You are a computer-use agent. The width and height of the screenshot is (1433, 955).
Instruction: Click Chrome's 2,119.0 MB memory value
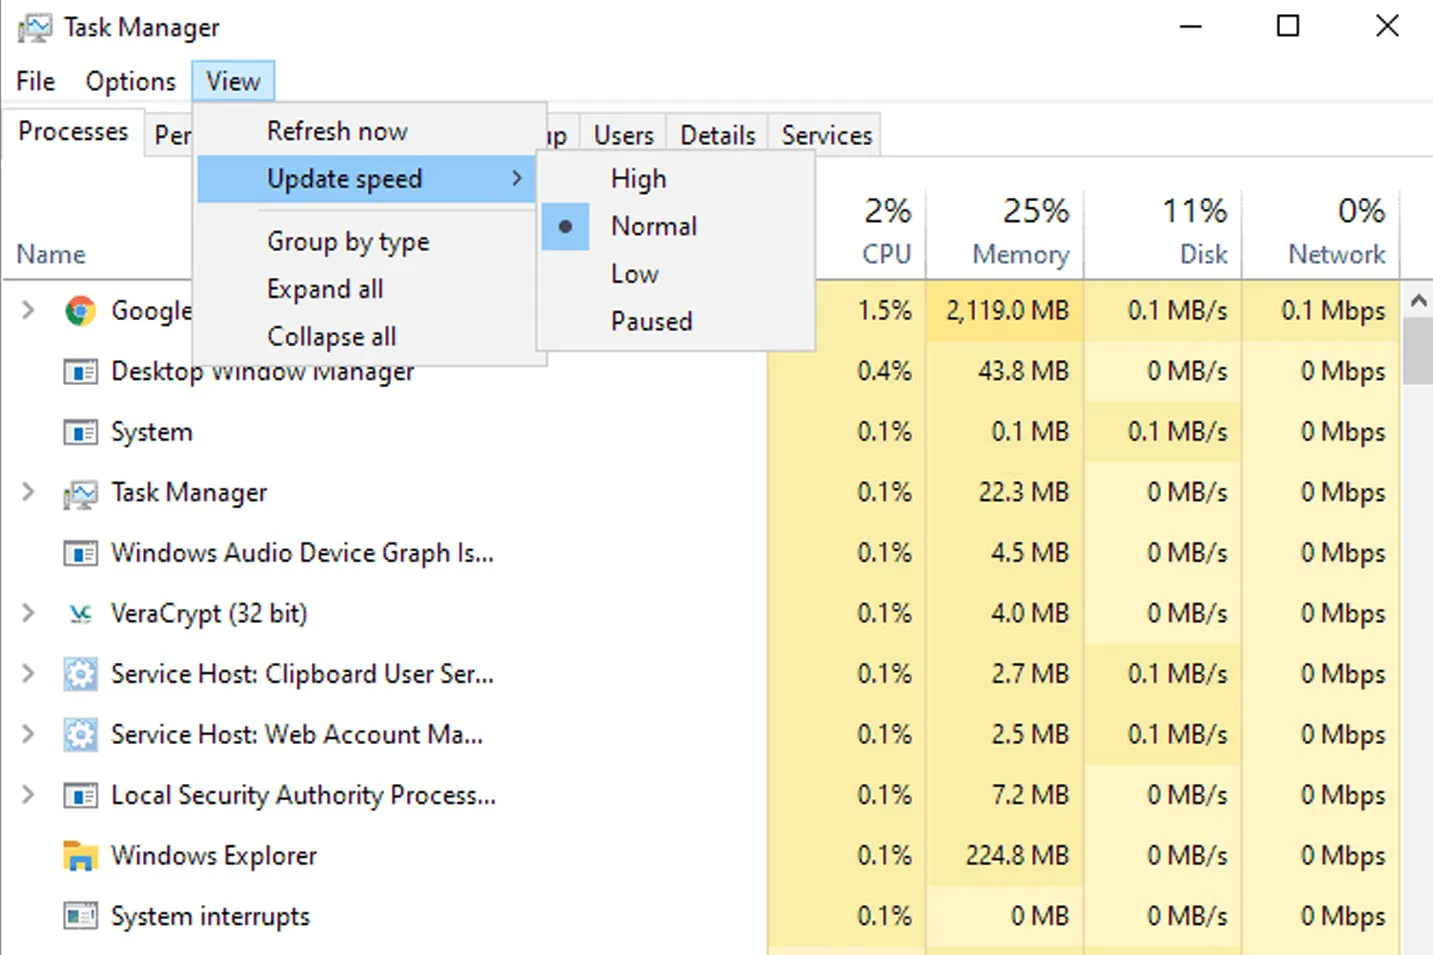click(1007, 311)
